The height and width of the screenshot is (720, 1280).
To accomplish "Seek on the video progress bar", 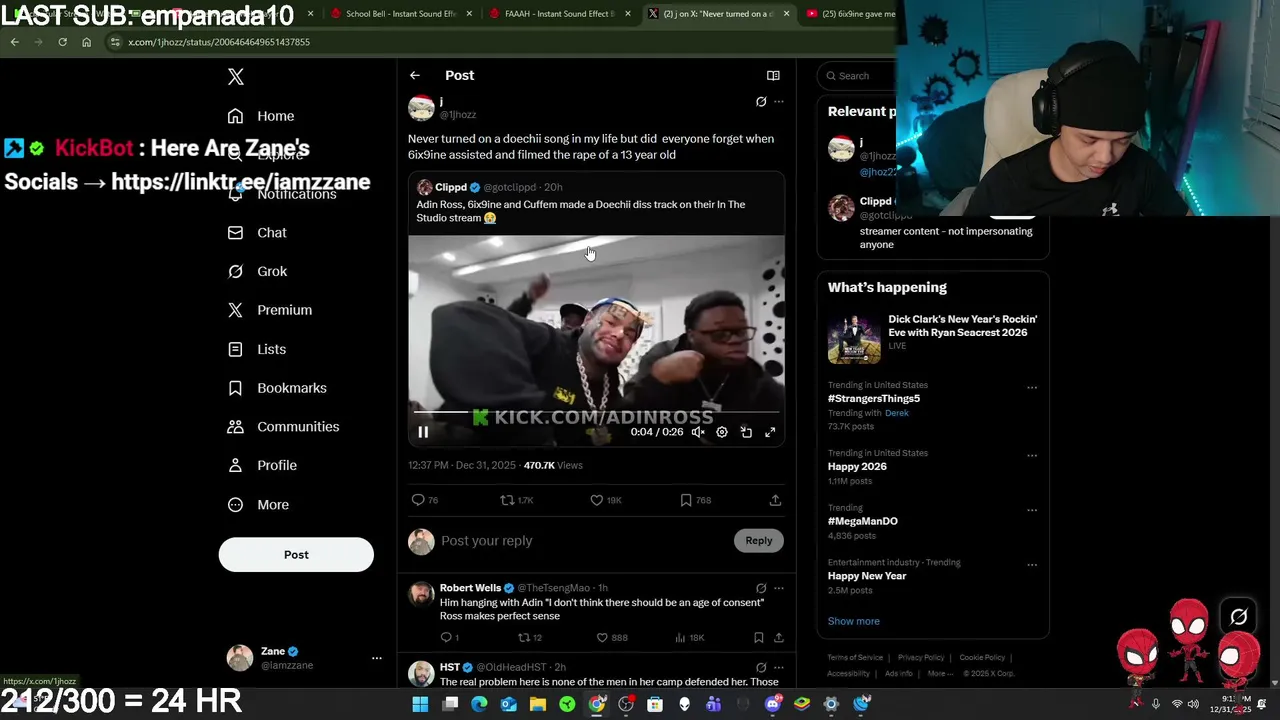I will coord(596,412).
